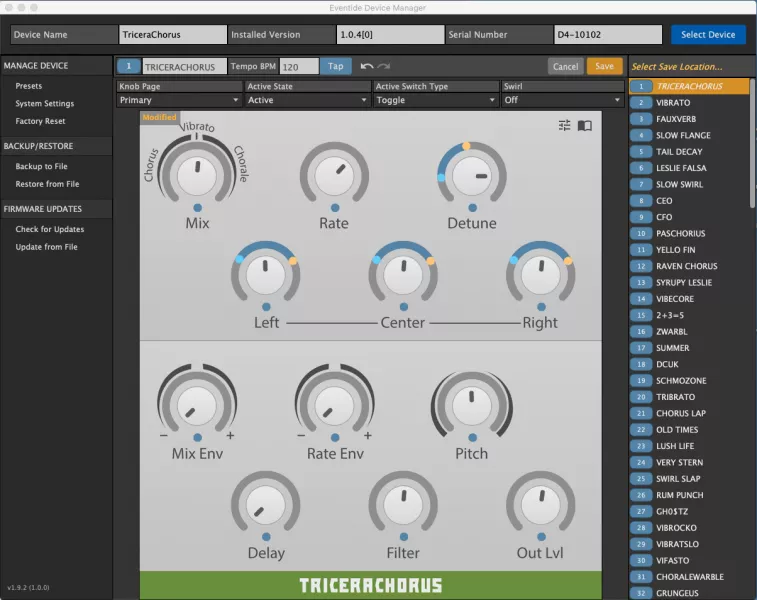Choose Restore from File
The image size is (757, 600).
(x=47, y=184)
